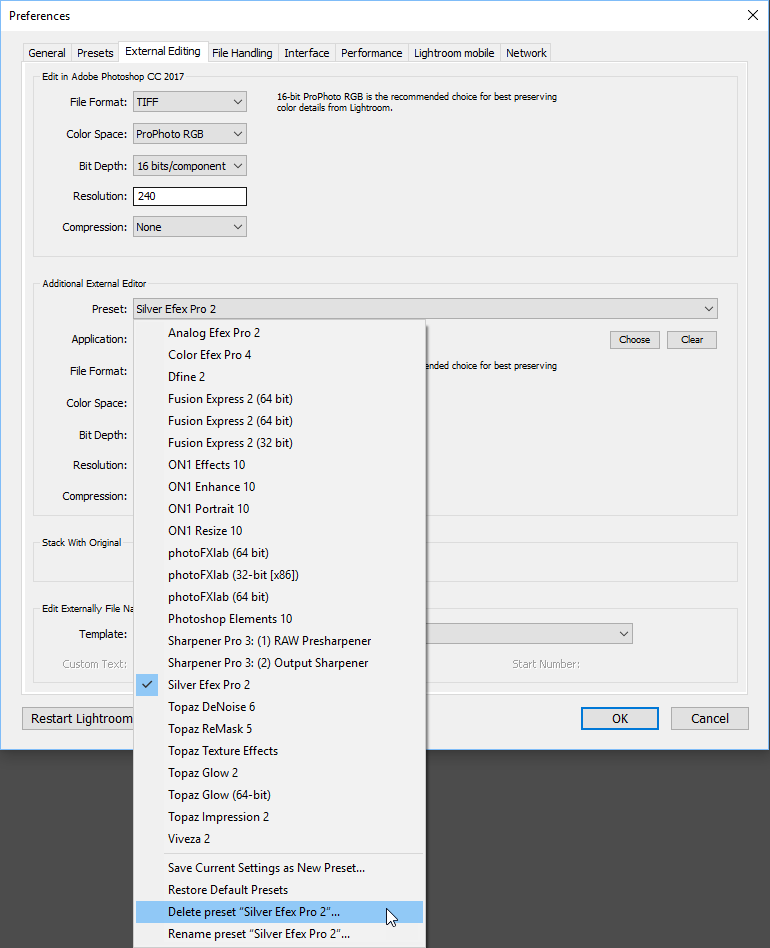Pick the ON1 Enhance 10 preset
Image resolution: width=770 pixels, height=948 pixels.
pyautogui.click(x=279, y=487)
